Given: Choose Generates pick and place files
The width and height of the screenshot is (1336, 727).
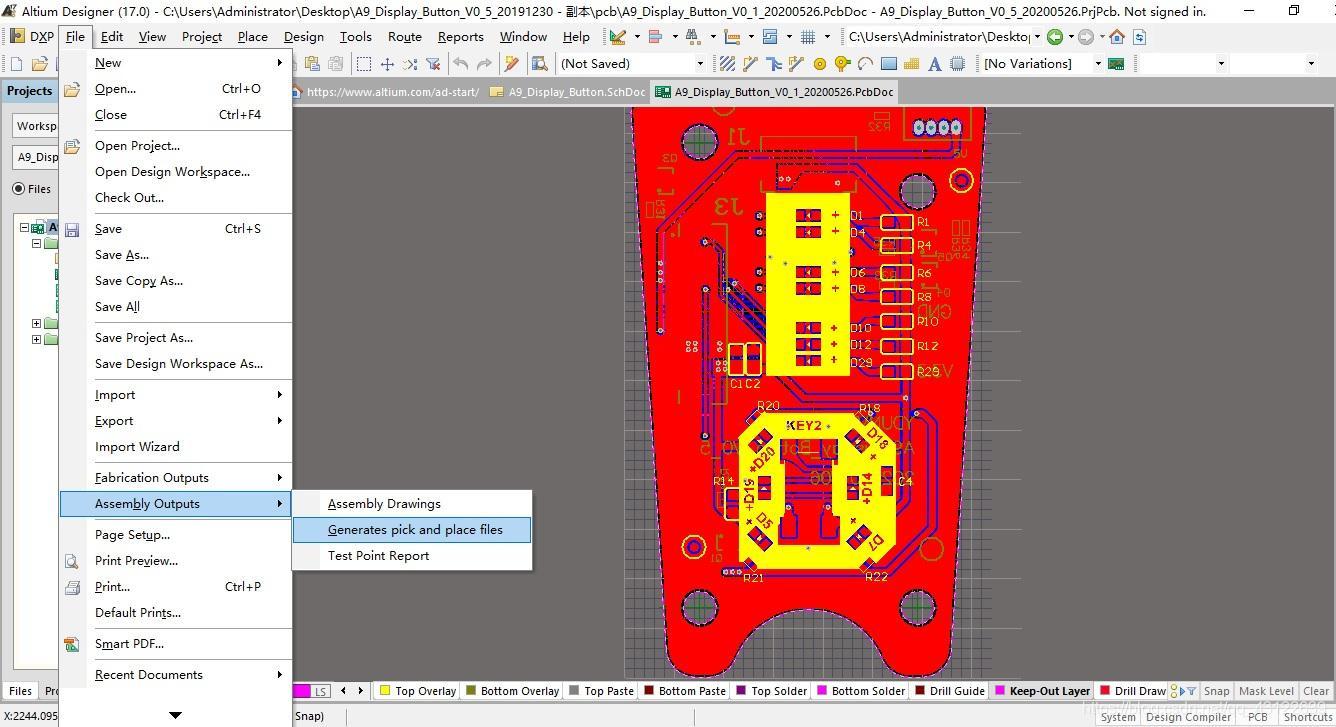Looking at the screenshot, I should pos(412,530).
